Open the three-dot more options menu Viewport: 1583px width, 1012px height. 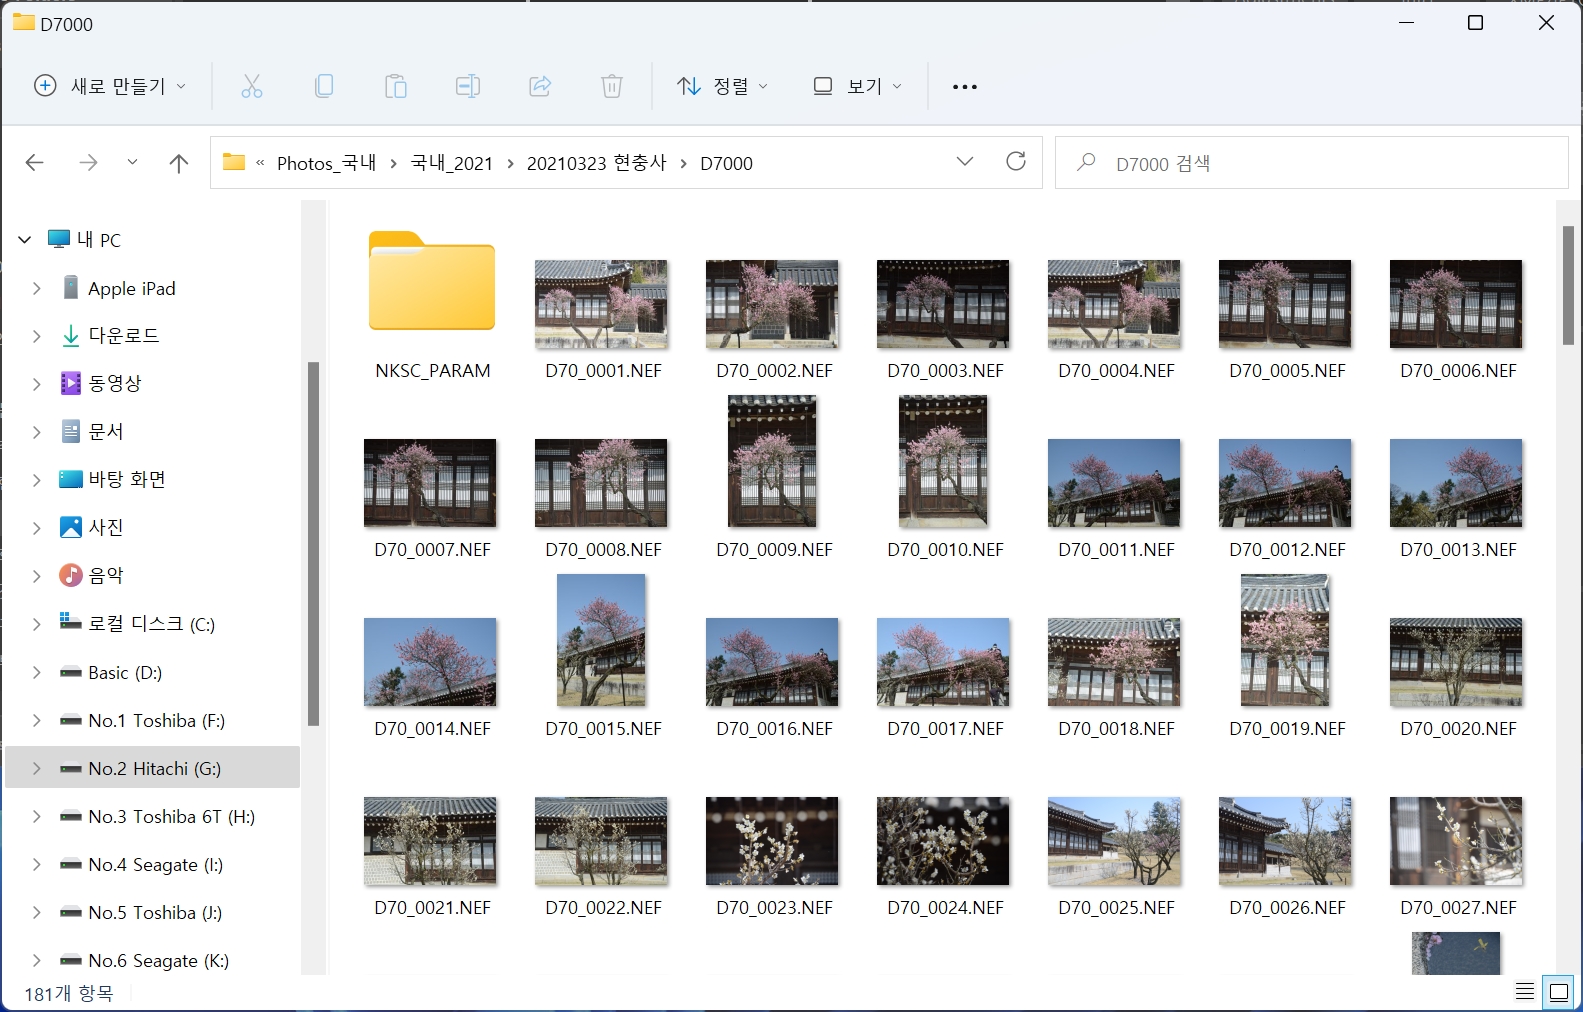point(965,87)
